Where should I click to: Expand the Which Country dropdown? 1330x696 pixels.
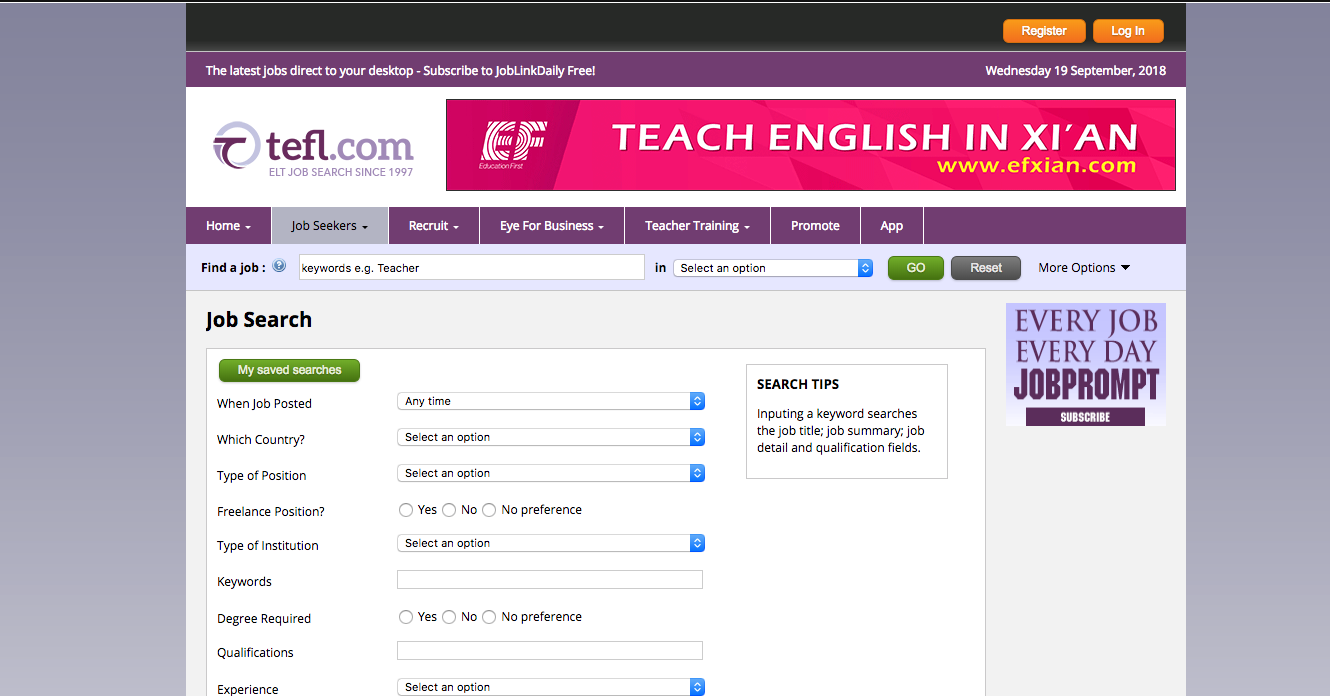click(550, 436)
